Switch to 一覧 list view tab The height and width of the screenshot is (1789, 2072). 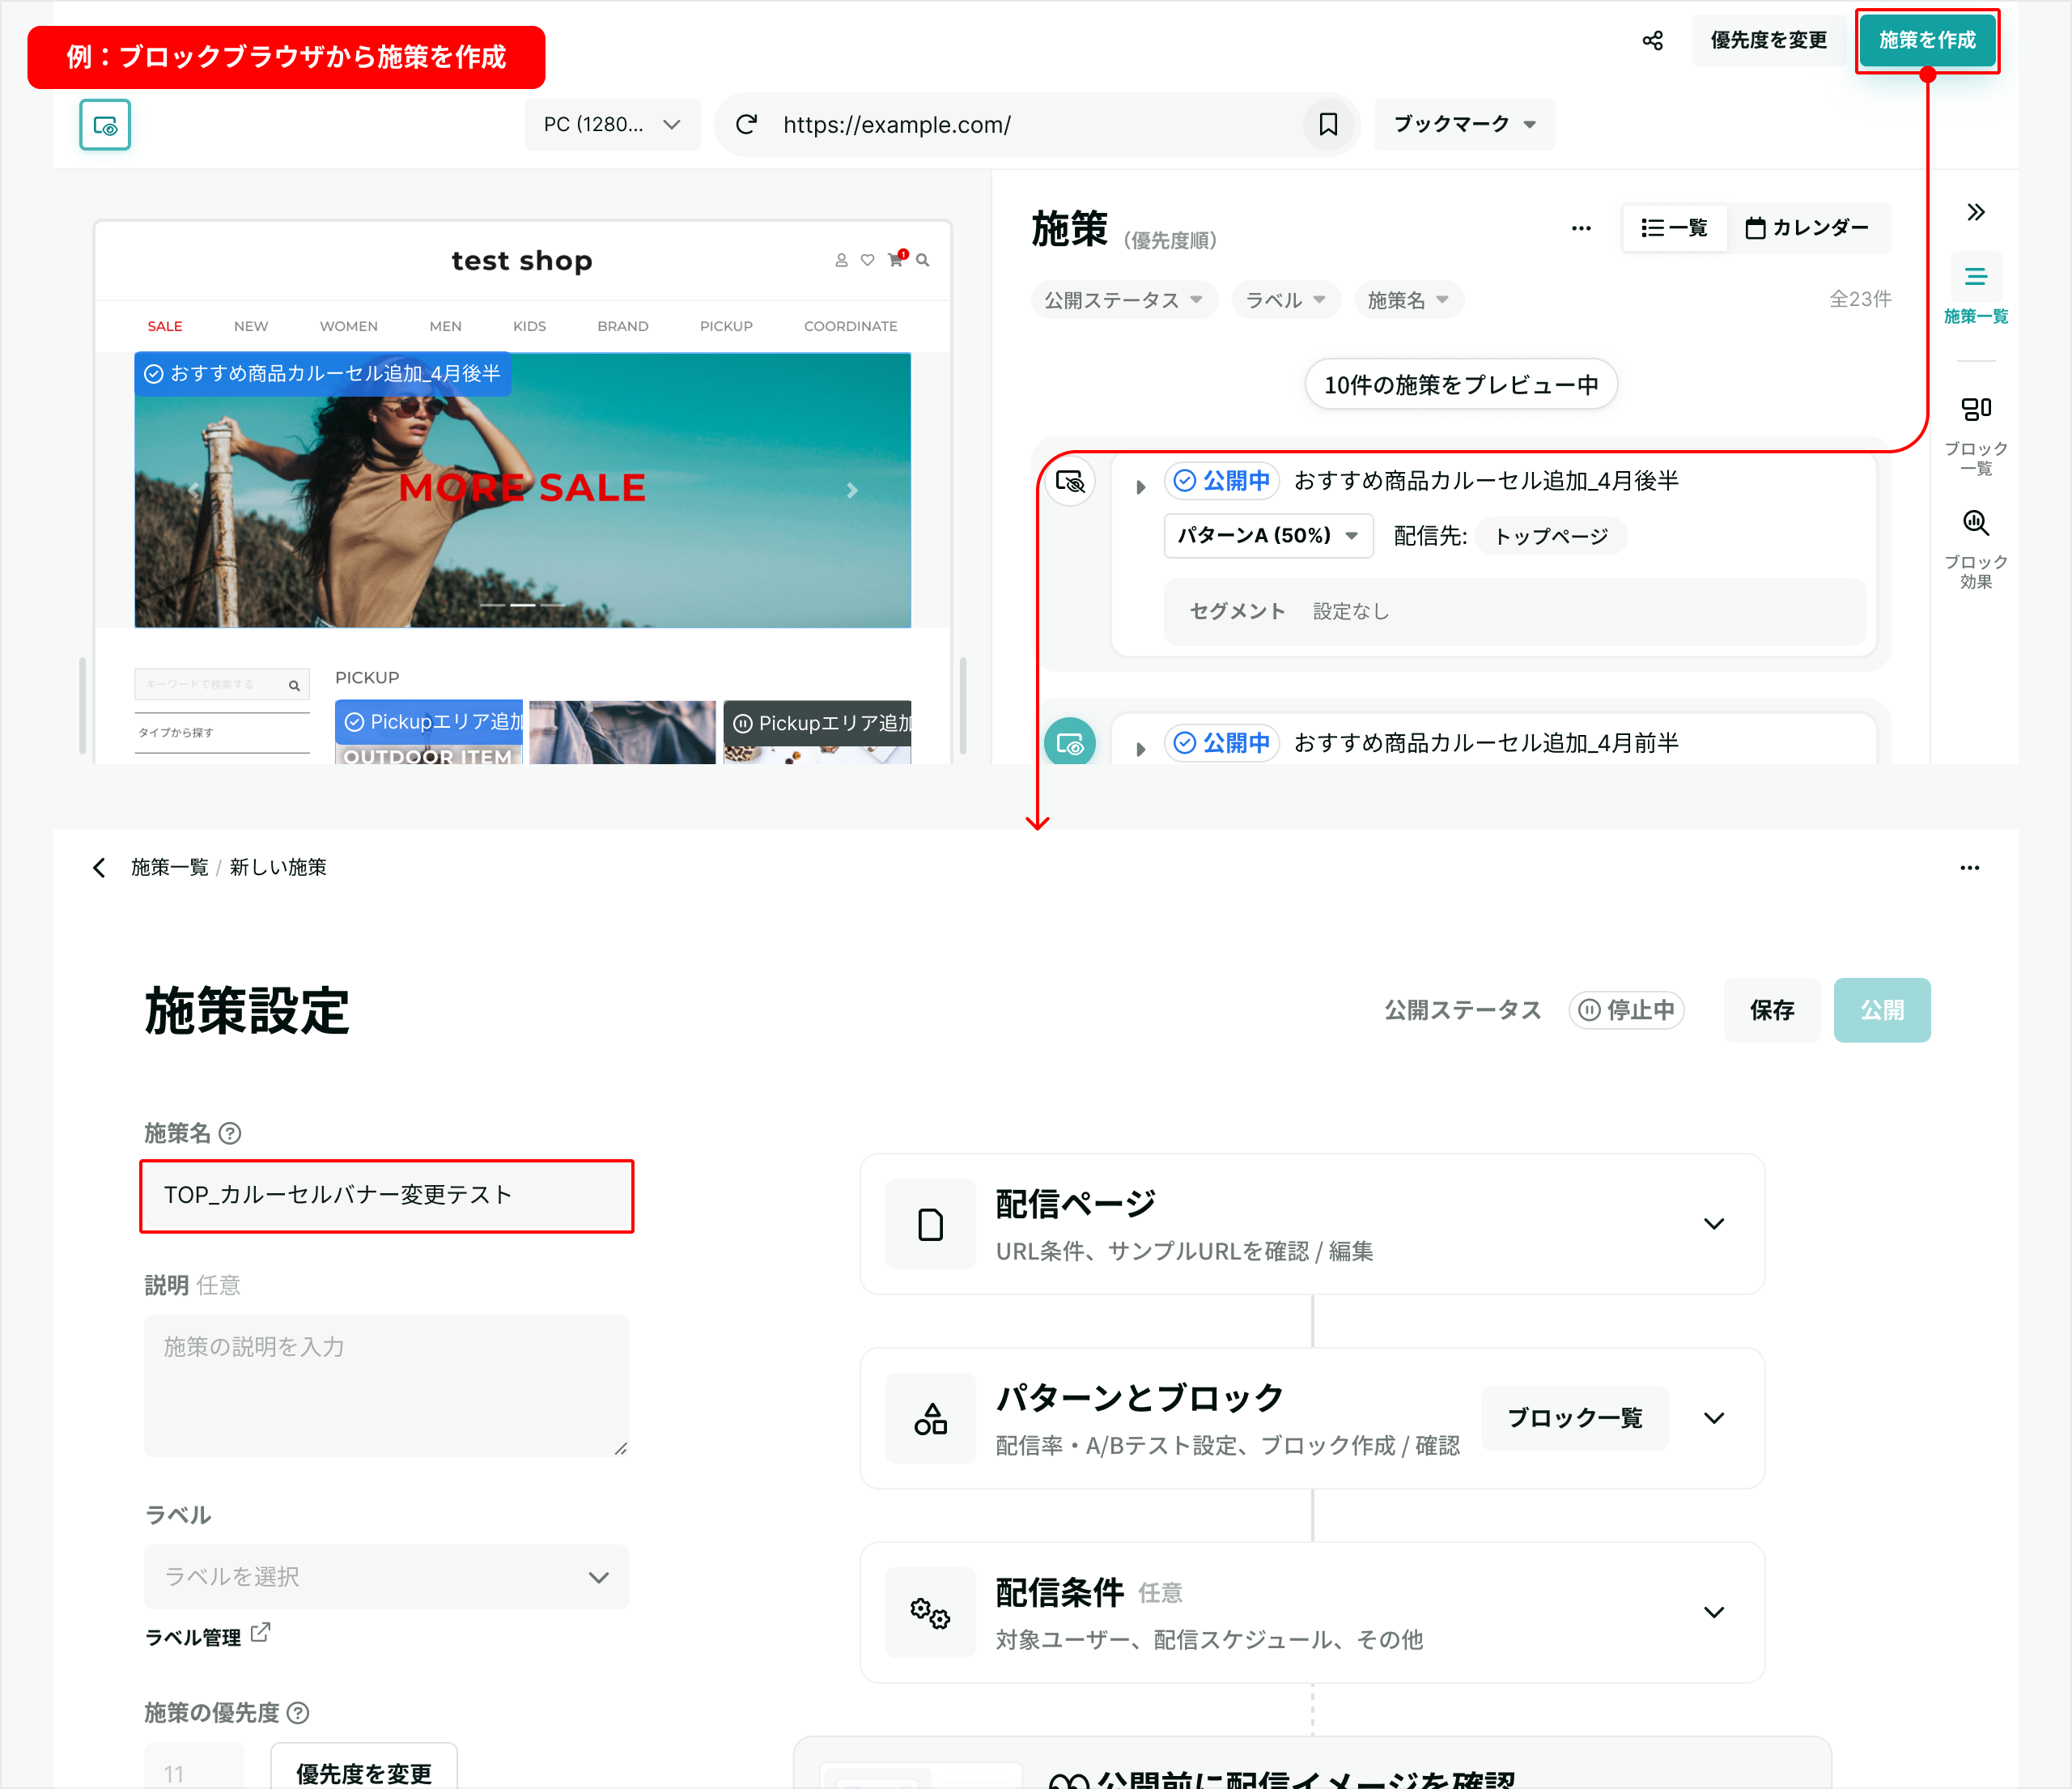point(1675,228)
